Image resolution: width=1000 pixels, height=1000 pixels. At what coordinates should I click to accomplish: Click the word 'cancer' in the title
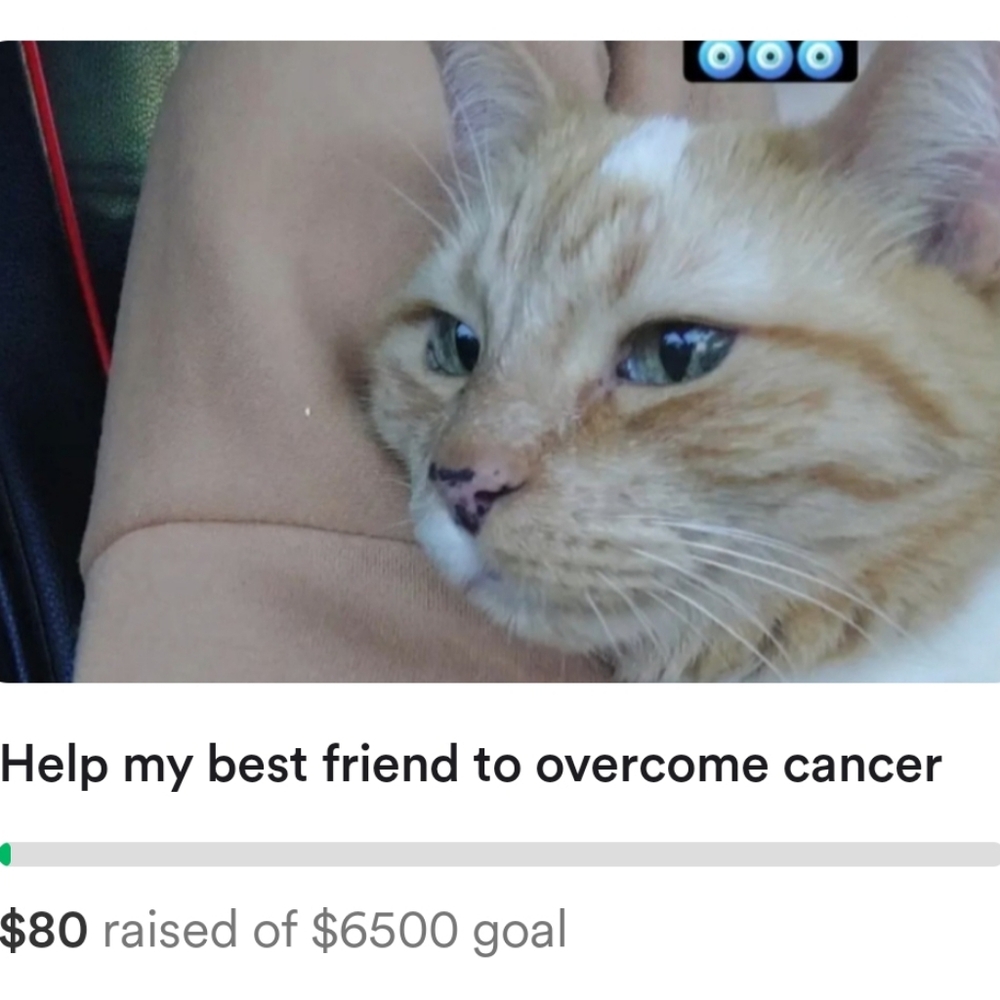pyautogui.click(x=862, y=766)
